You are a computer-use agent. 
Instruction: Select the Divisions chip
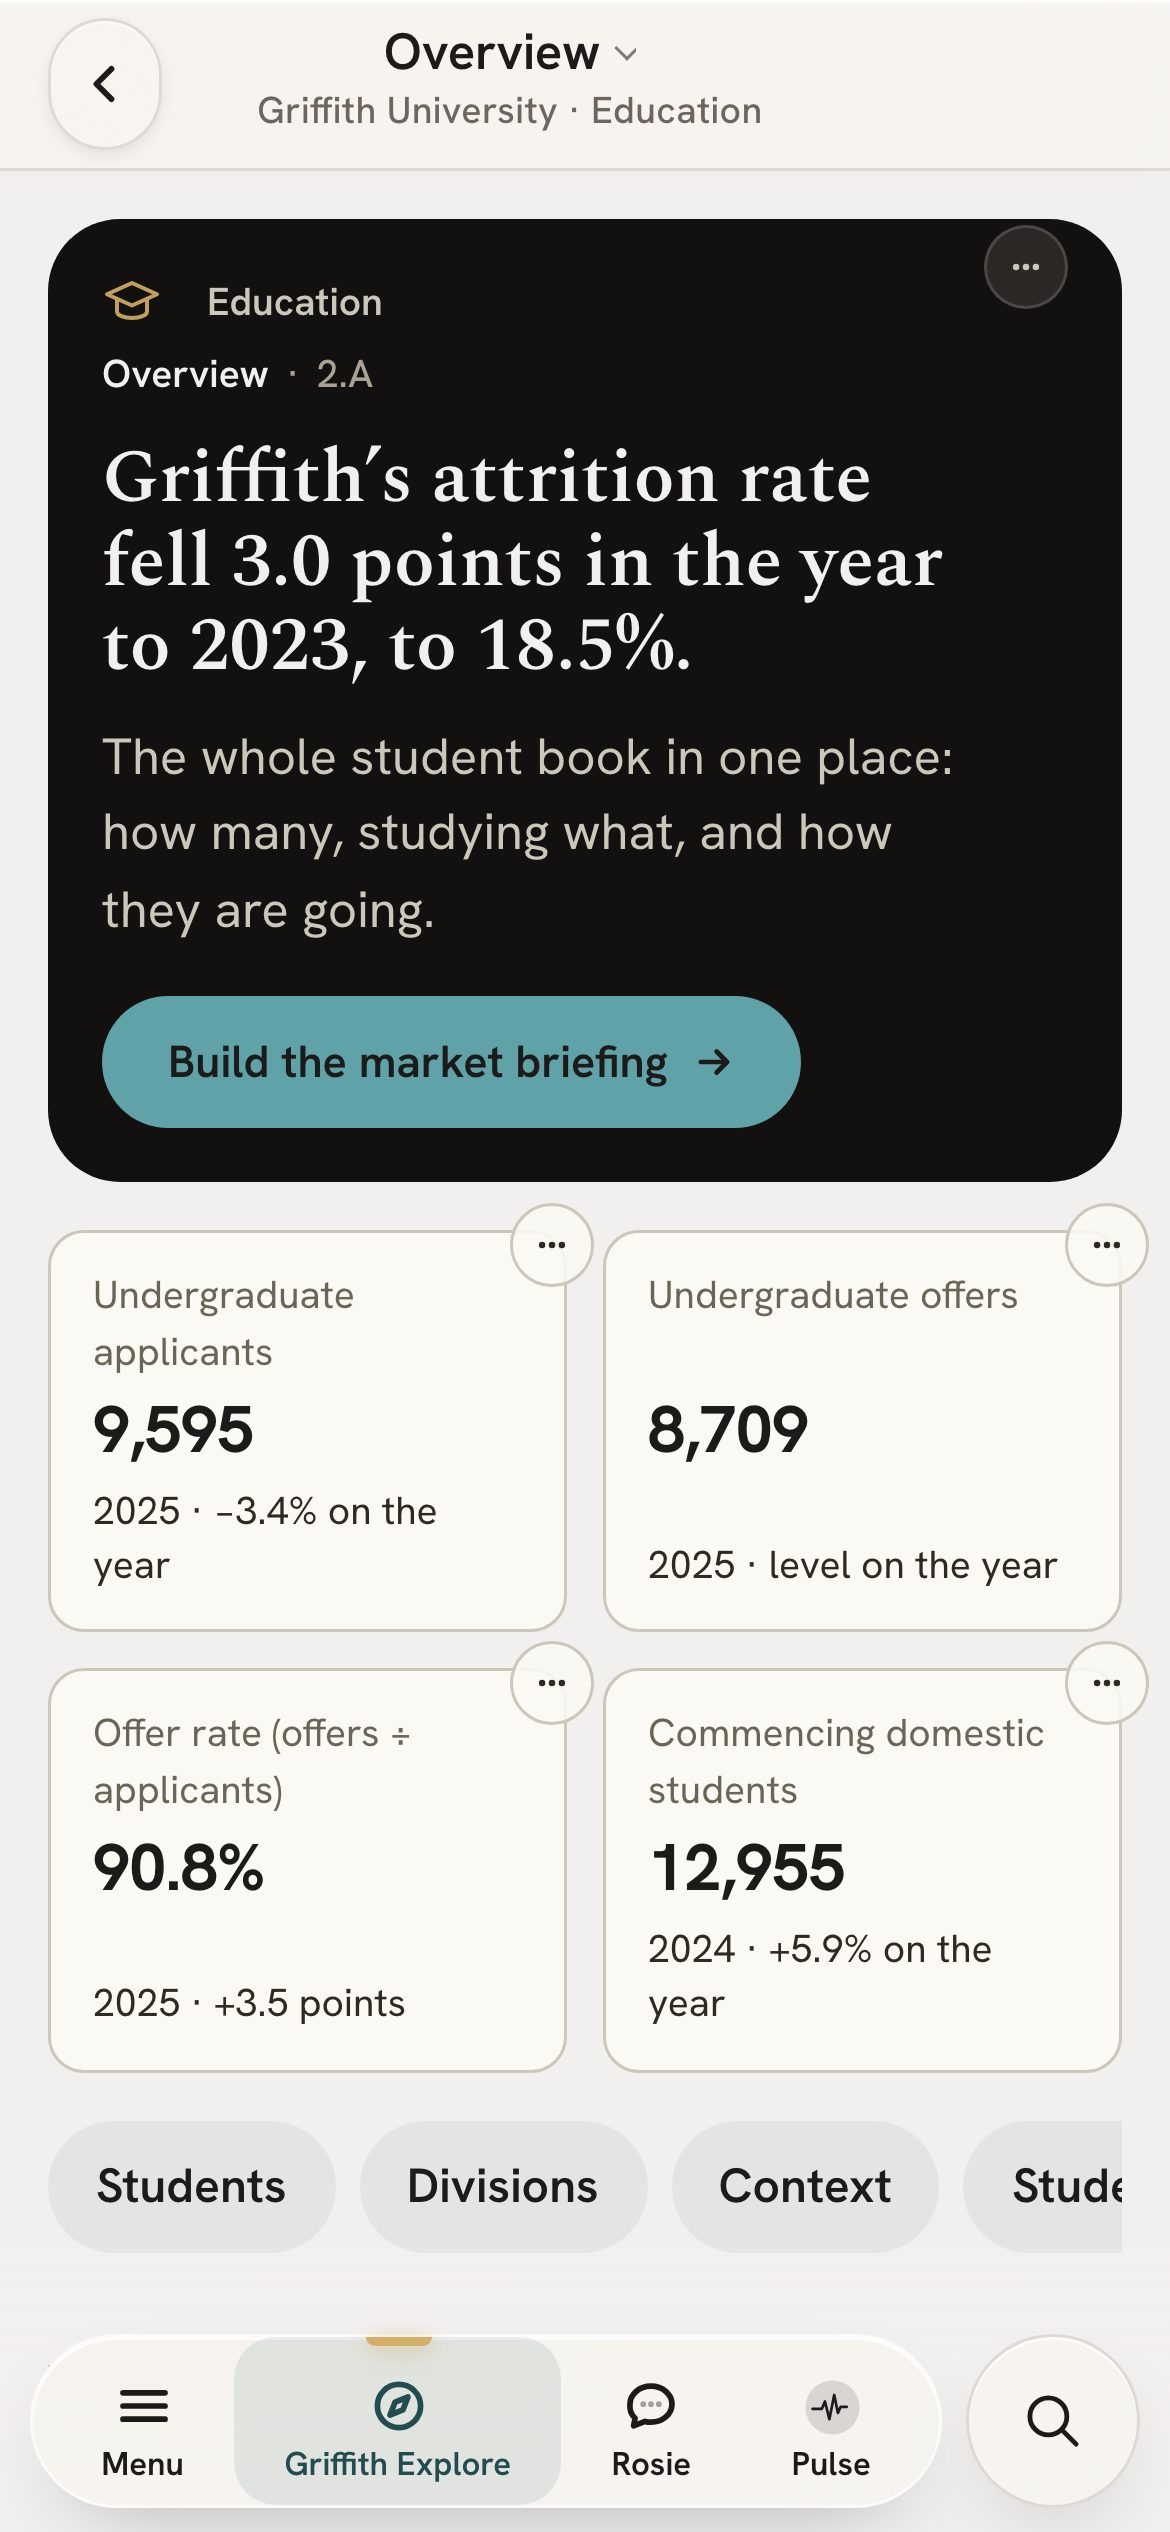pyautogui.click(x=502, y=2186)
